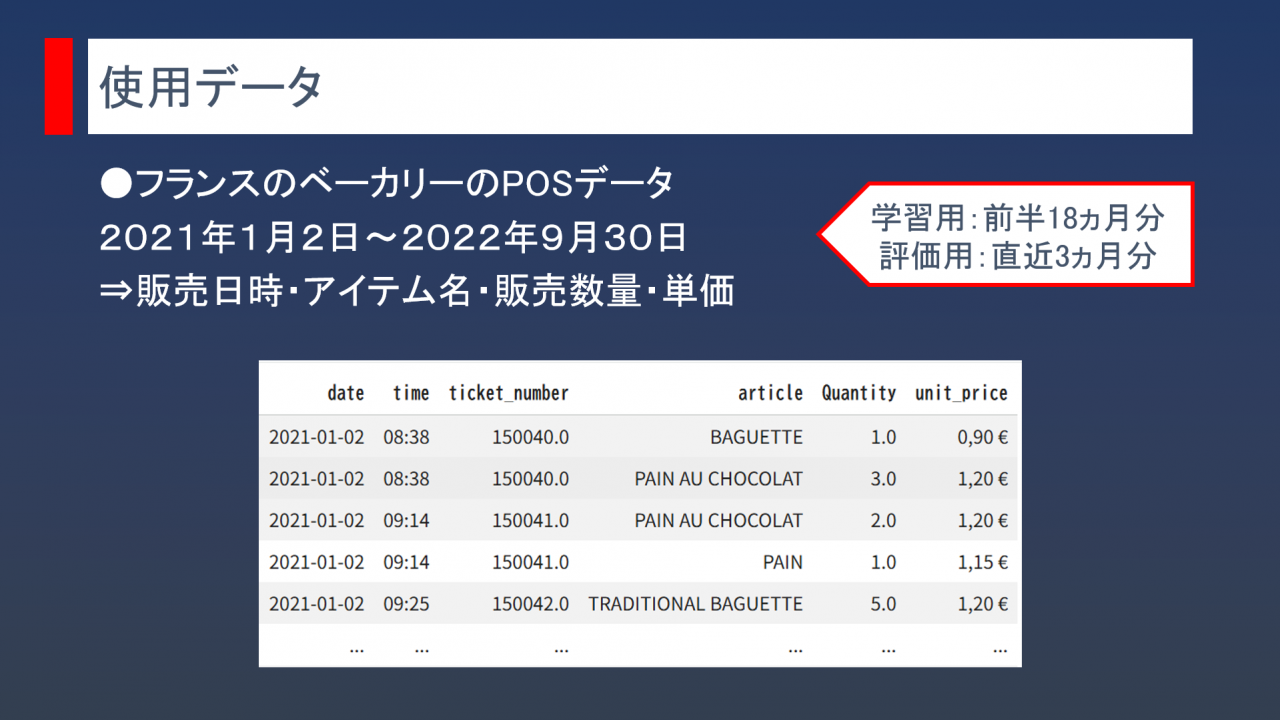Click 2021-01-02 in the 0,90 € row
Screen dimensions: 1280x720
point(317,437)
